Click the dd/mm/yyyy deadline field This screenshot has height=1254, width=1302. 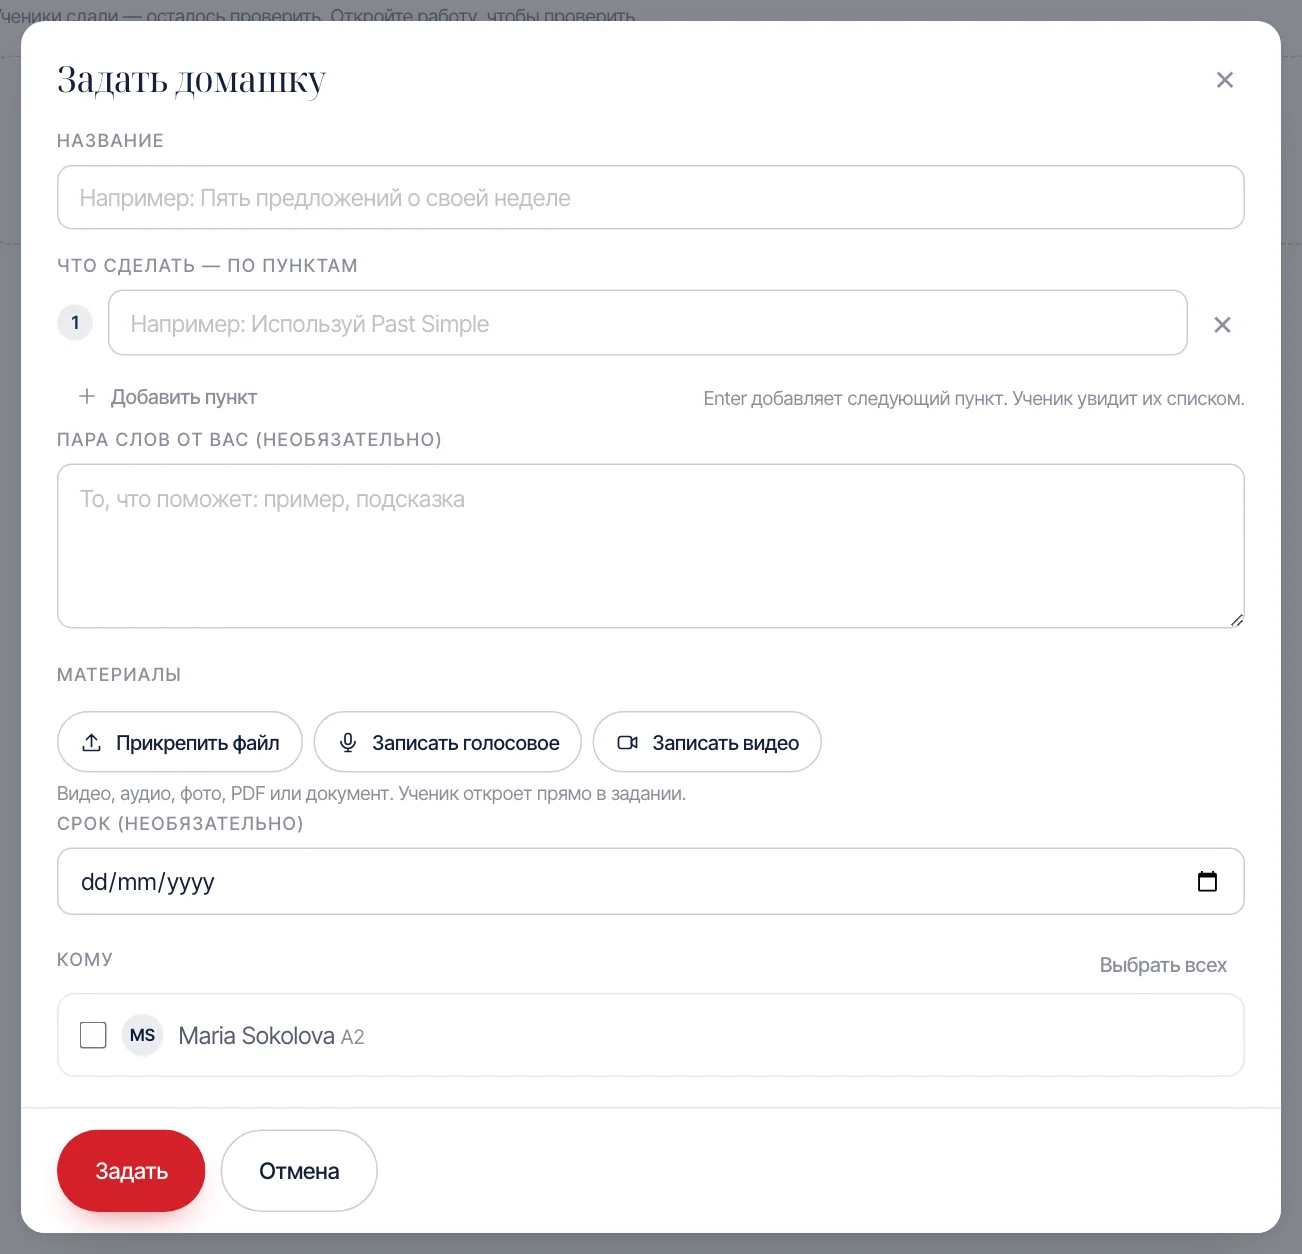tap(651, 881)
